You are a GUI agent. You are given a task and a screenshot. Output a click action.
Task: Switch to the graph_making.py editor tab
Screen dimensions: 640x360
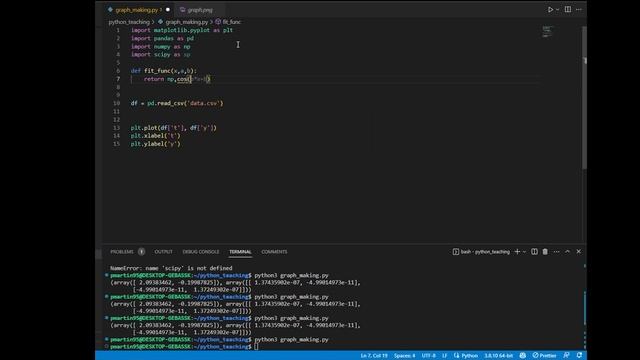click(x=136, y=10)
